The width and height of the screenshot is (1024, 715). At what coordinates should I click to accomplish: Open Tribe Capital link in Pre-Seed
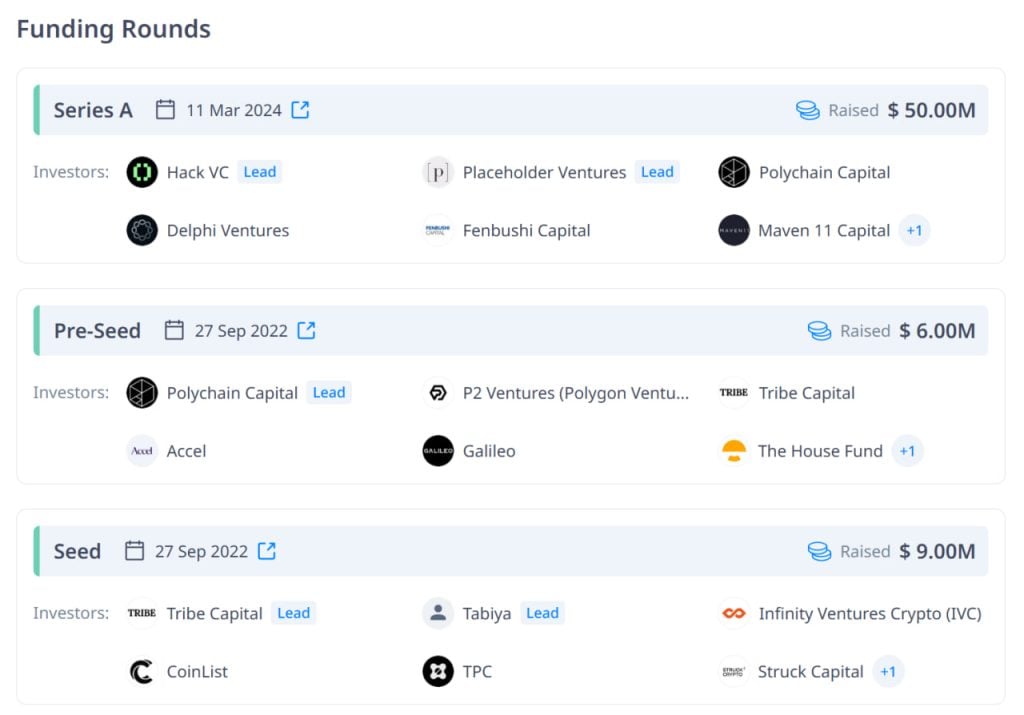[x=807, y=393]
